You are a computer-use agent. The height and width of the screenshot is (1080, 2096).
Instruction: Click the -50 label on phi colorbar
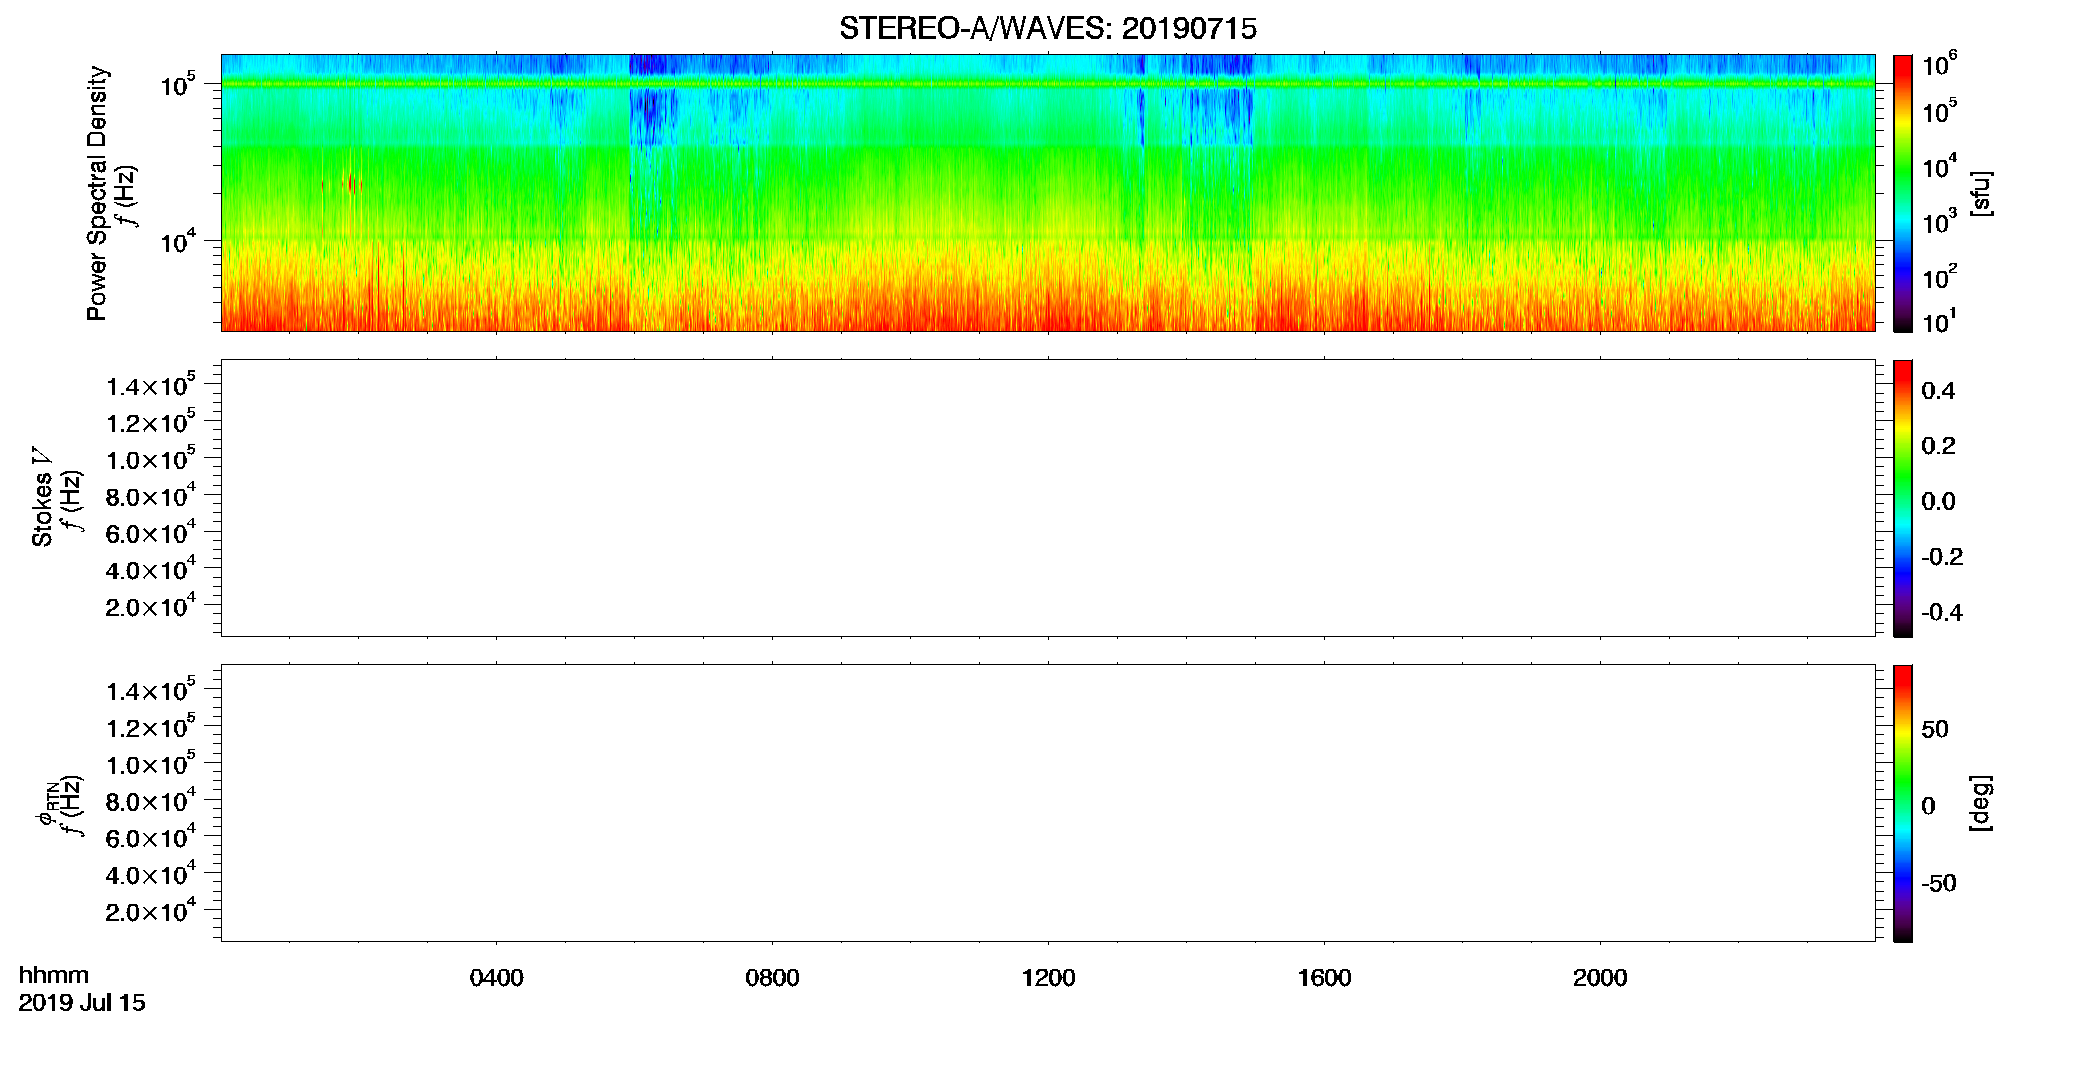[x=1939, y=883]
